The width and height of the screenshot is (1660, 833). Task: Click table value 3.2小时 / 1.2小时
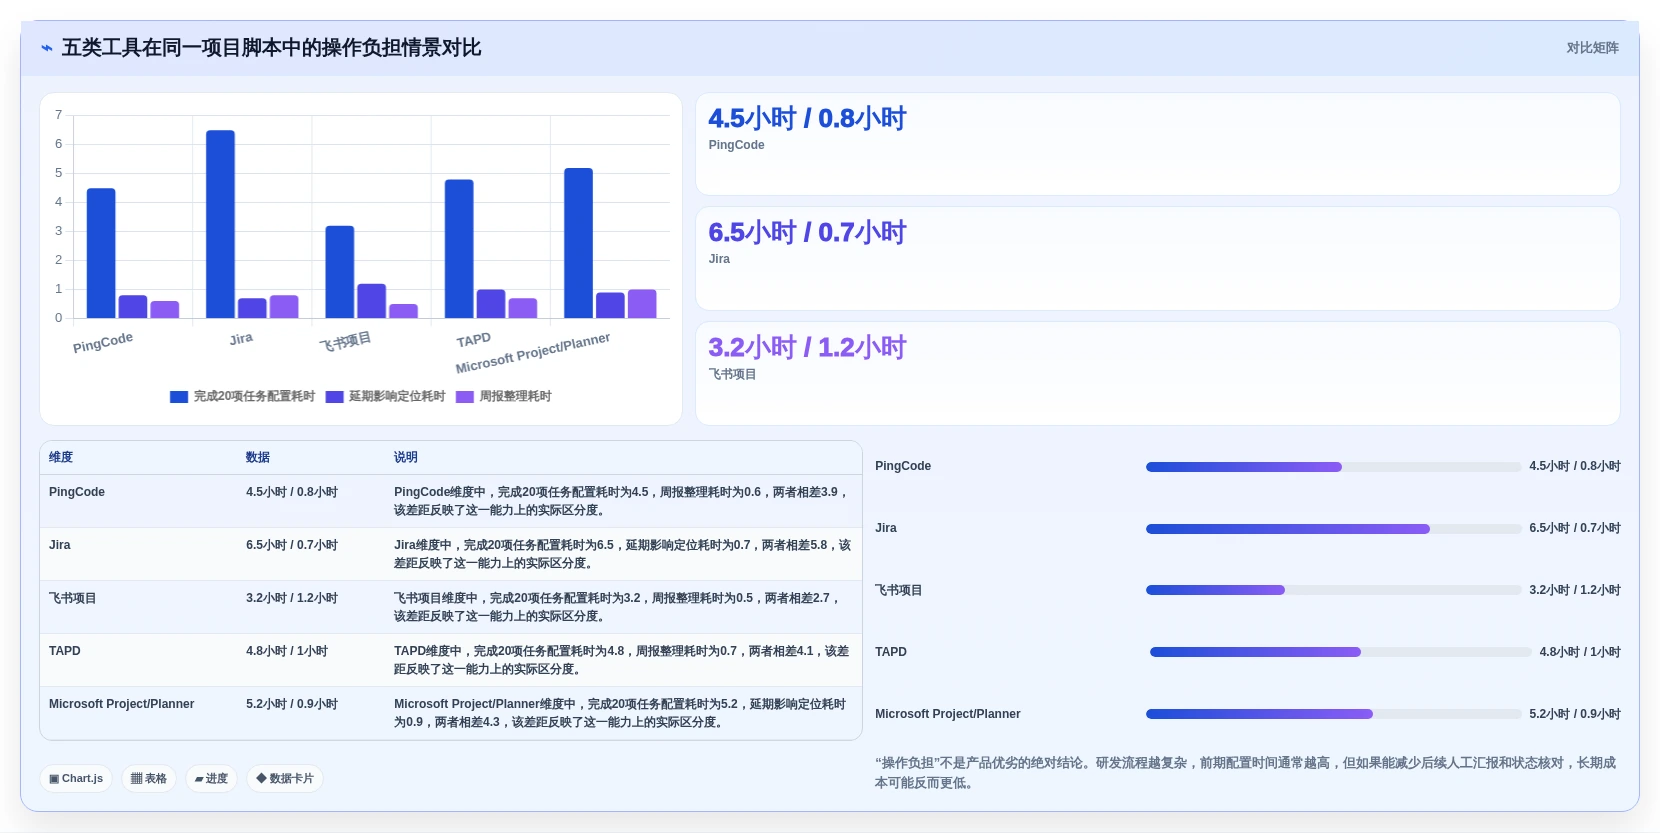click(x=292, y=598)
